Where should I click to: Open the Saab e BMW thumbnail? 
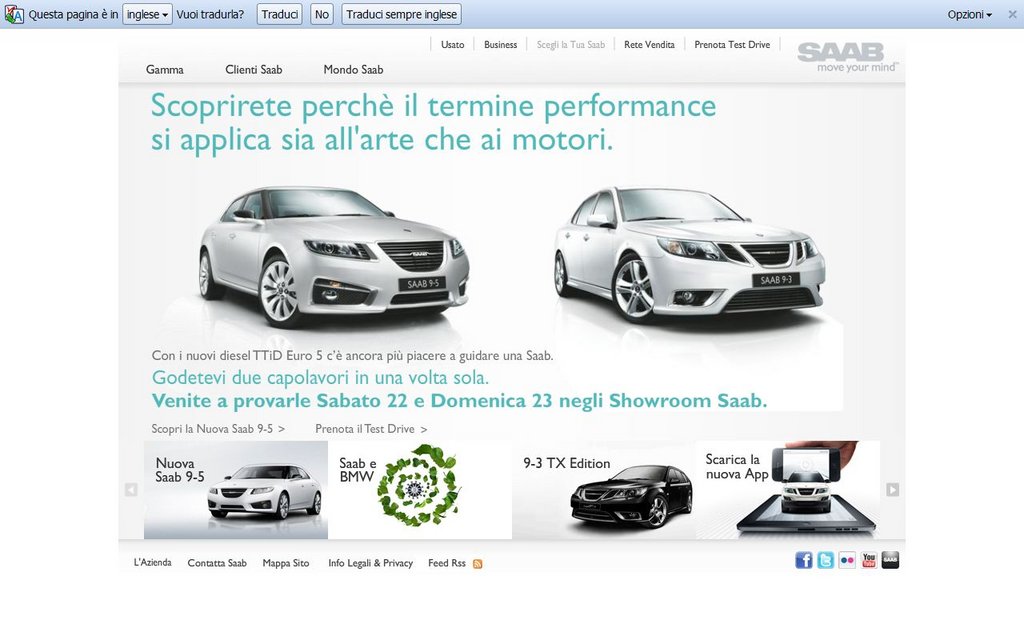click(420, 490)
